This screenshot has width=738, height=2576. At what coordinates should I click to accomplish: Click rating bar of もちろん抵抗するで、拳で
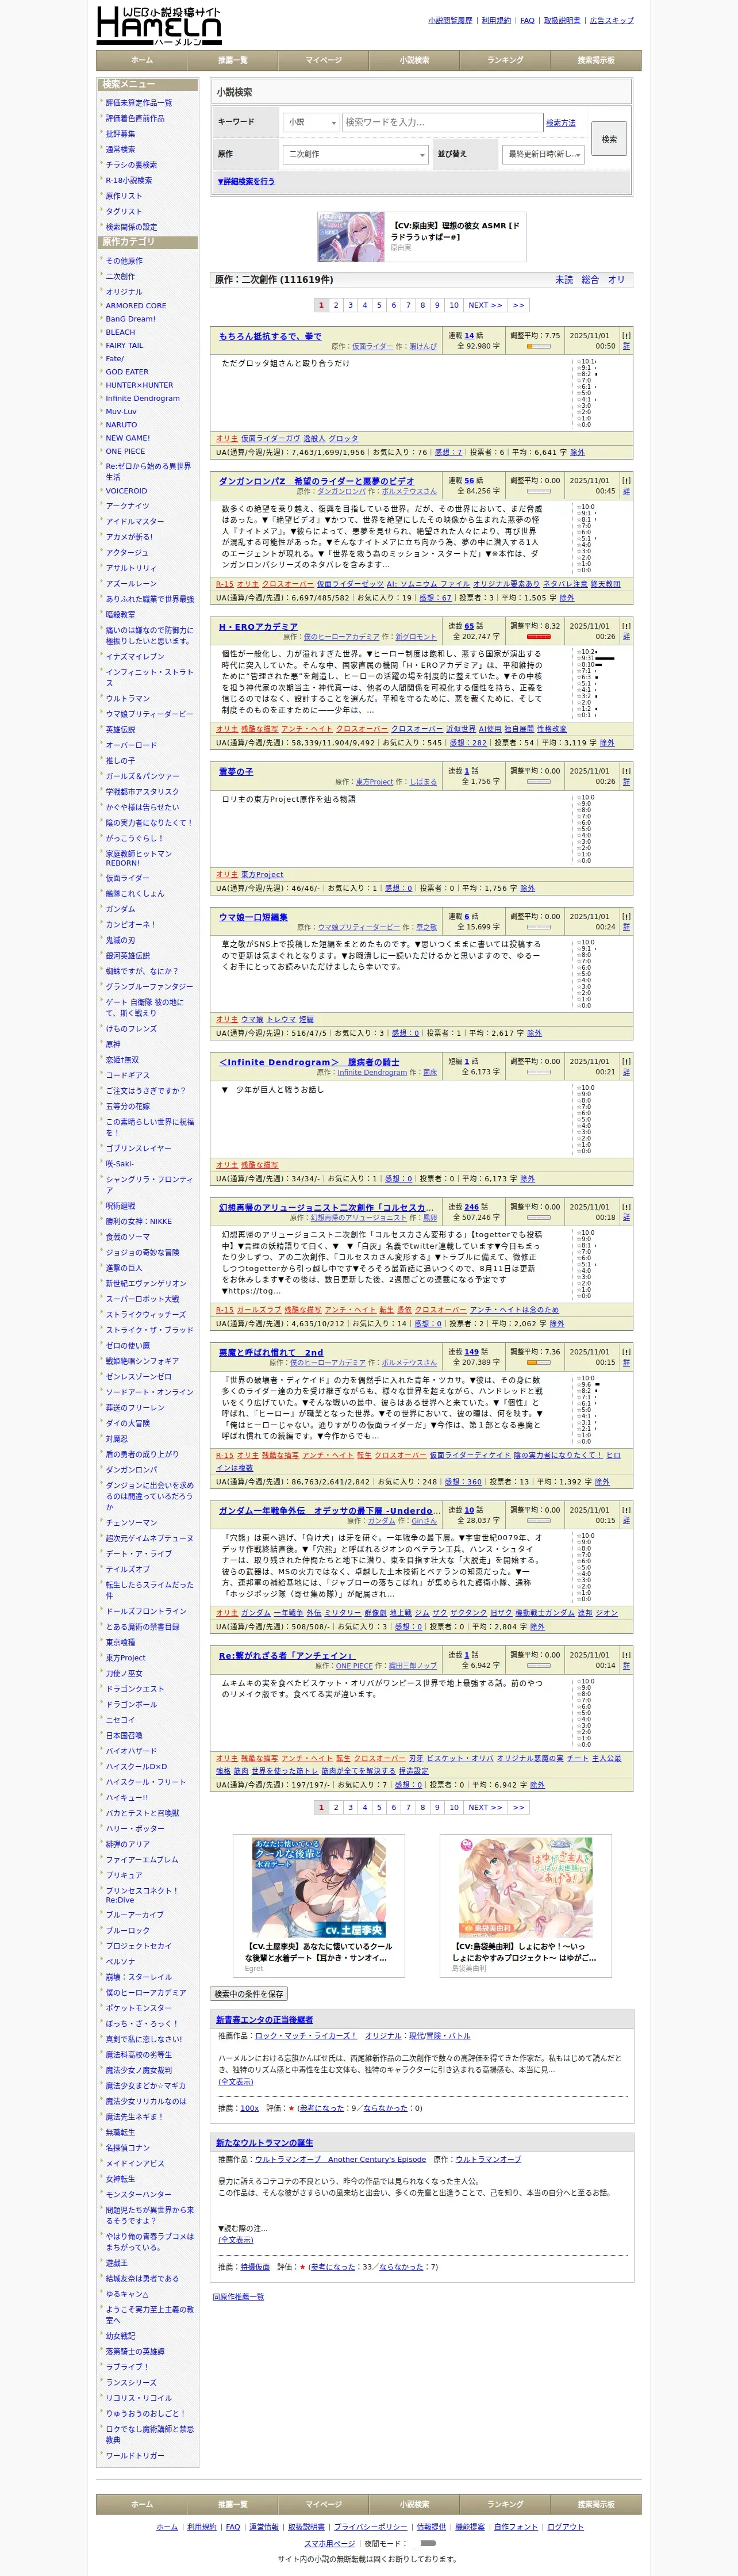538,346
